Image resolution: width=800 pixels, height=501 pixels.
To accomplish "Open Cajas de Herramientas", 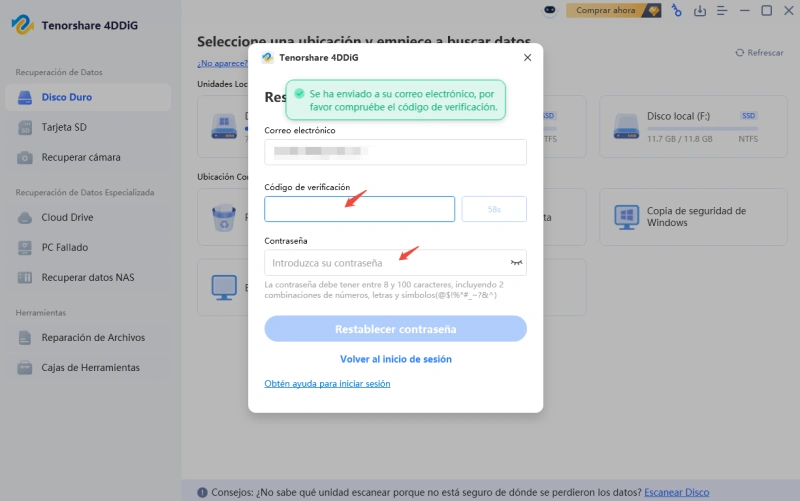I will [88, 367].
